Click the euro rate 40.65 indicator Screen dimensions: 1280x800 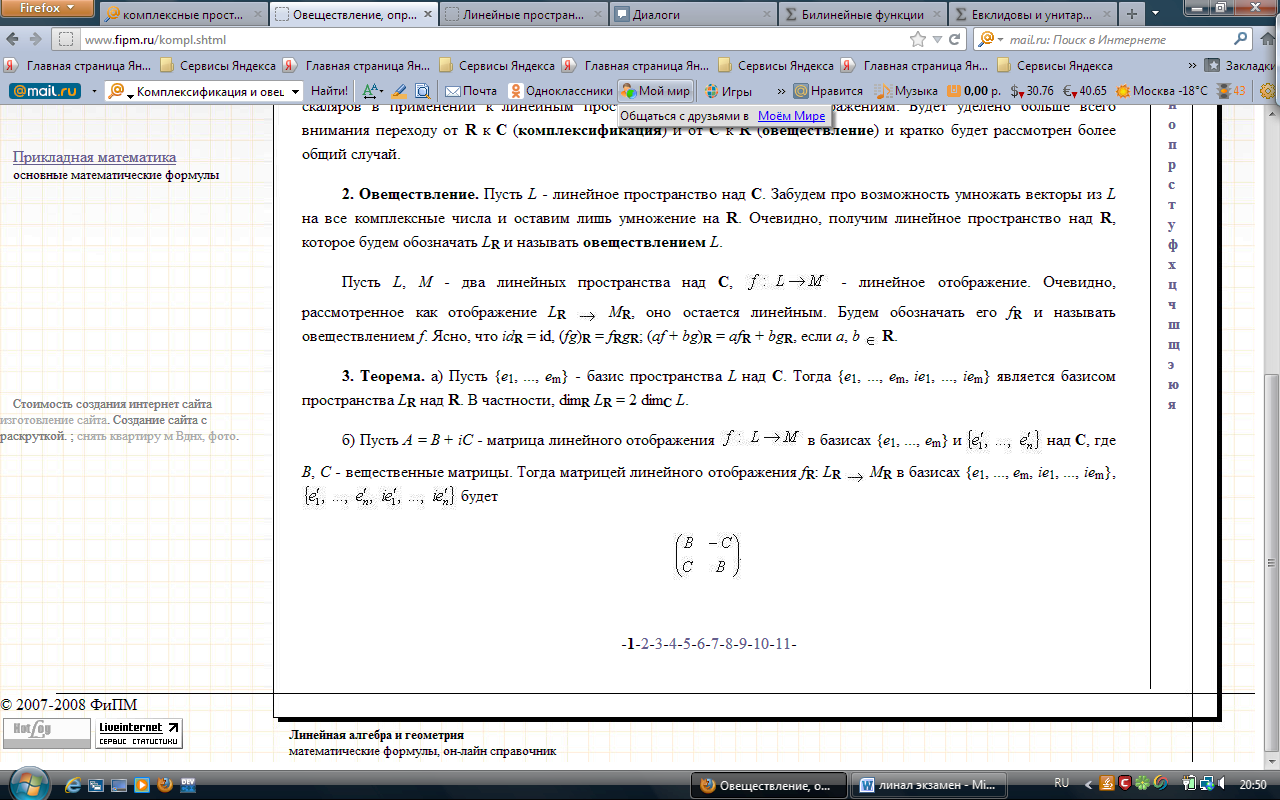point(1084,91)
